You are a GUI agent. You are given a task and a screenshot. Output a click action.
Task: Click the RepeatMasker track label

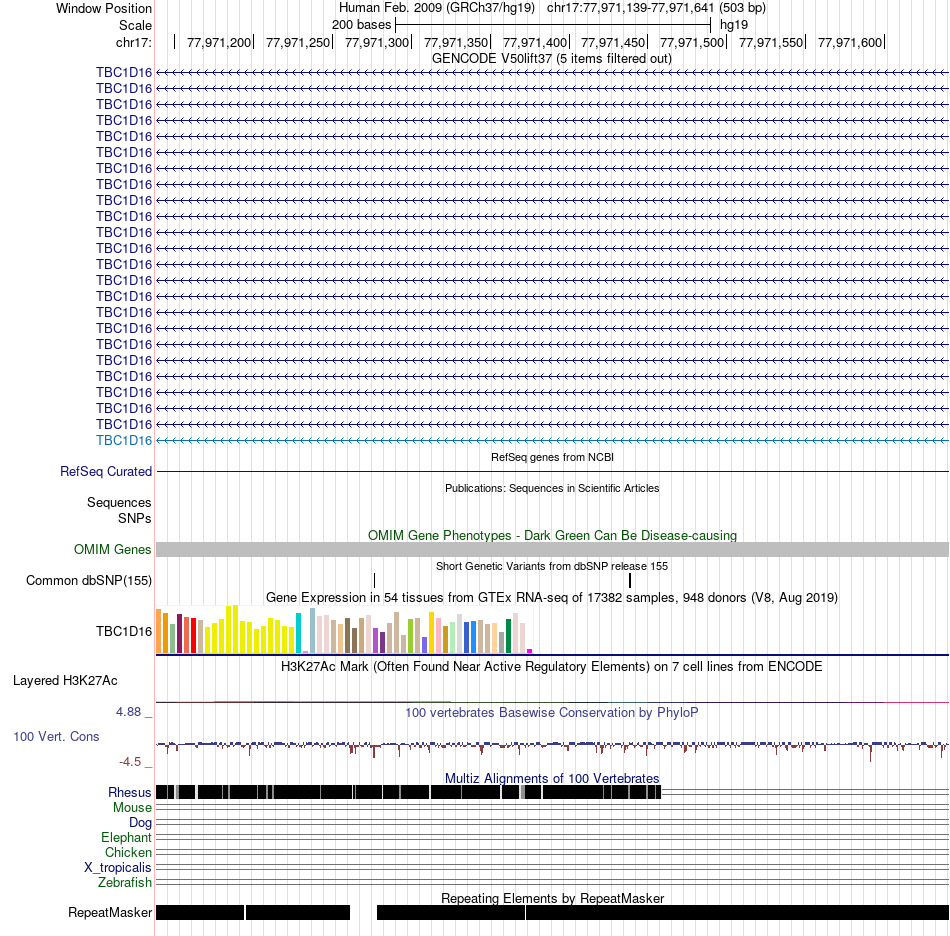[x=110, y=912]
